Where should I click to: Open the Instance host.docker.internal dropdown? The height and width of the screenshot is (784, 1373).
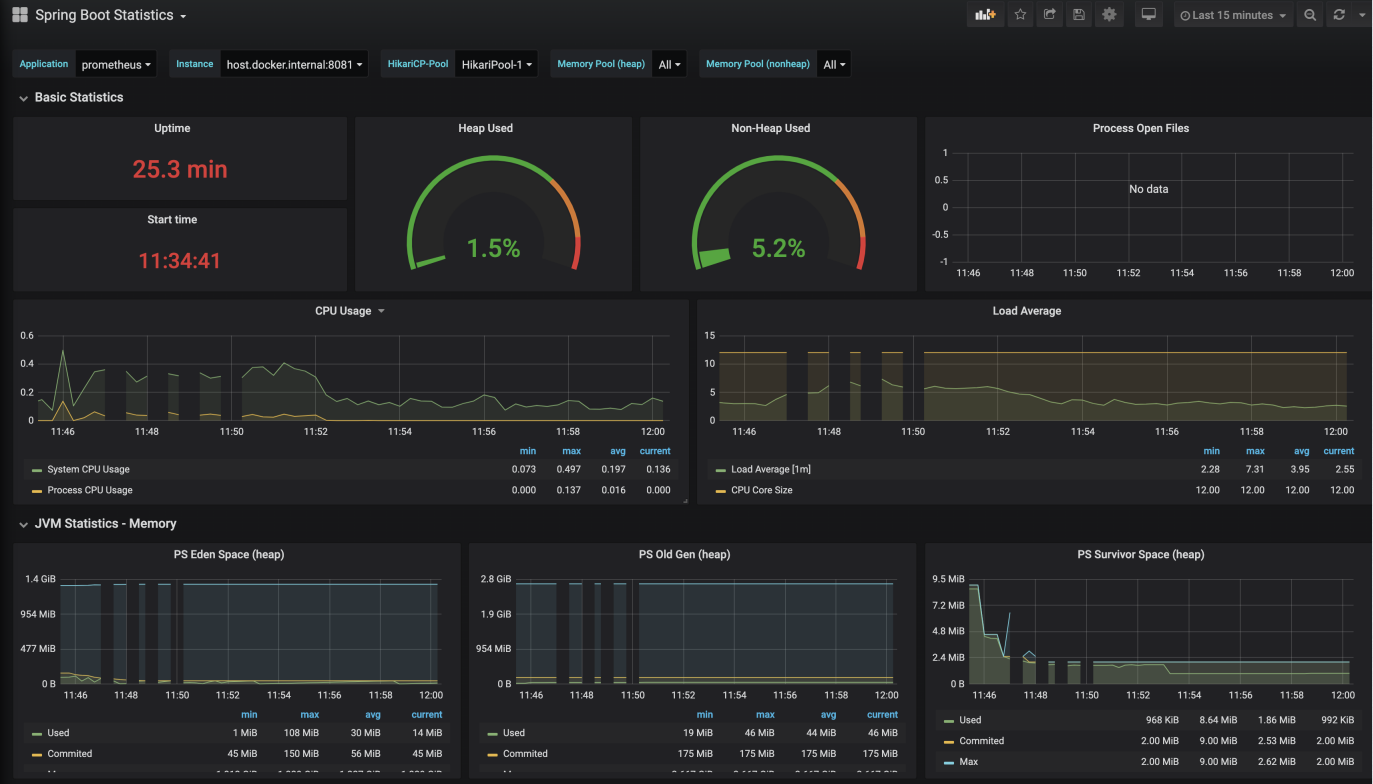click(x=295, y=65)
